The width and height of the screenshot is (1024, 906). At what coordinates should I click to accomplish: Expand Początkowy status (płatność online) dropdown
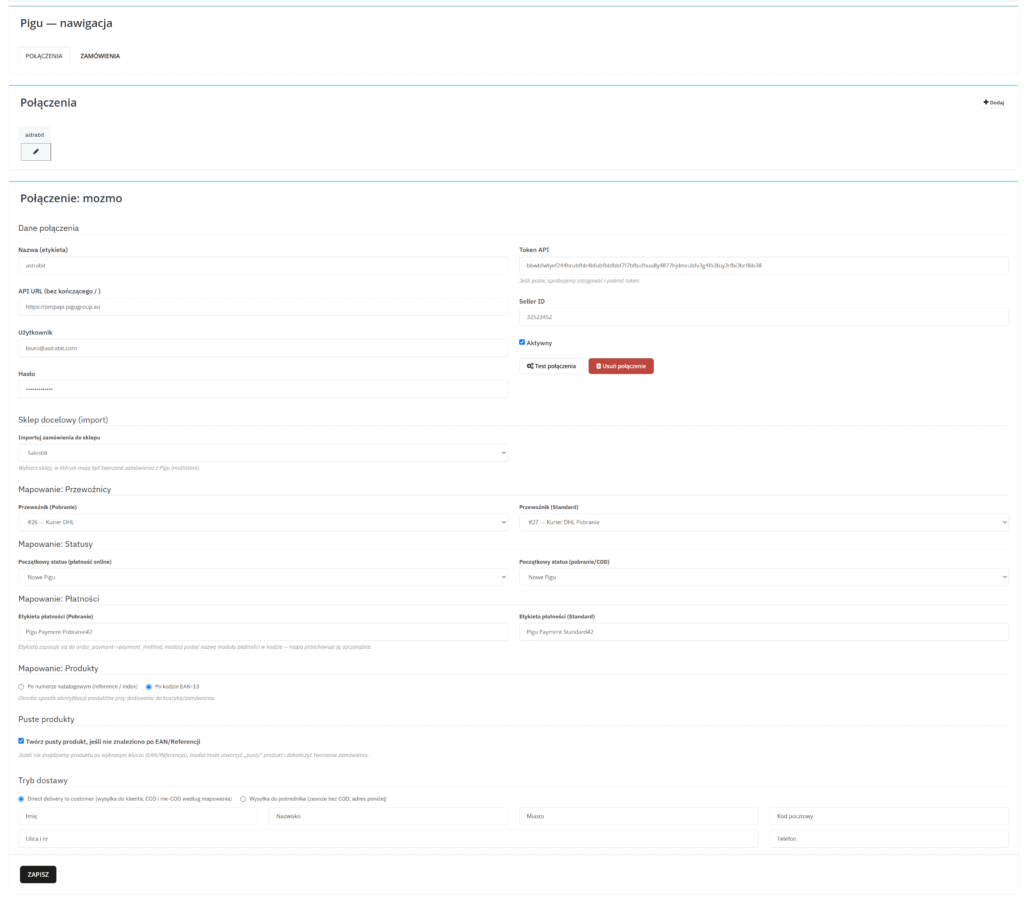point(263,577)
